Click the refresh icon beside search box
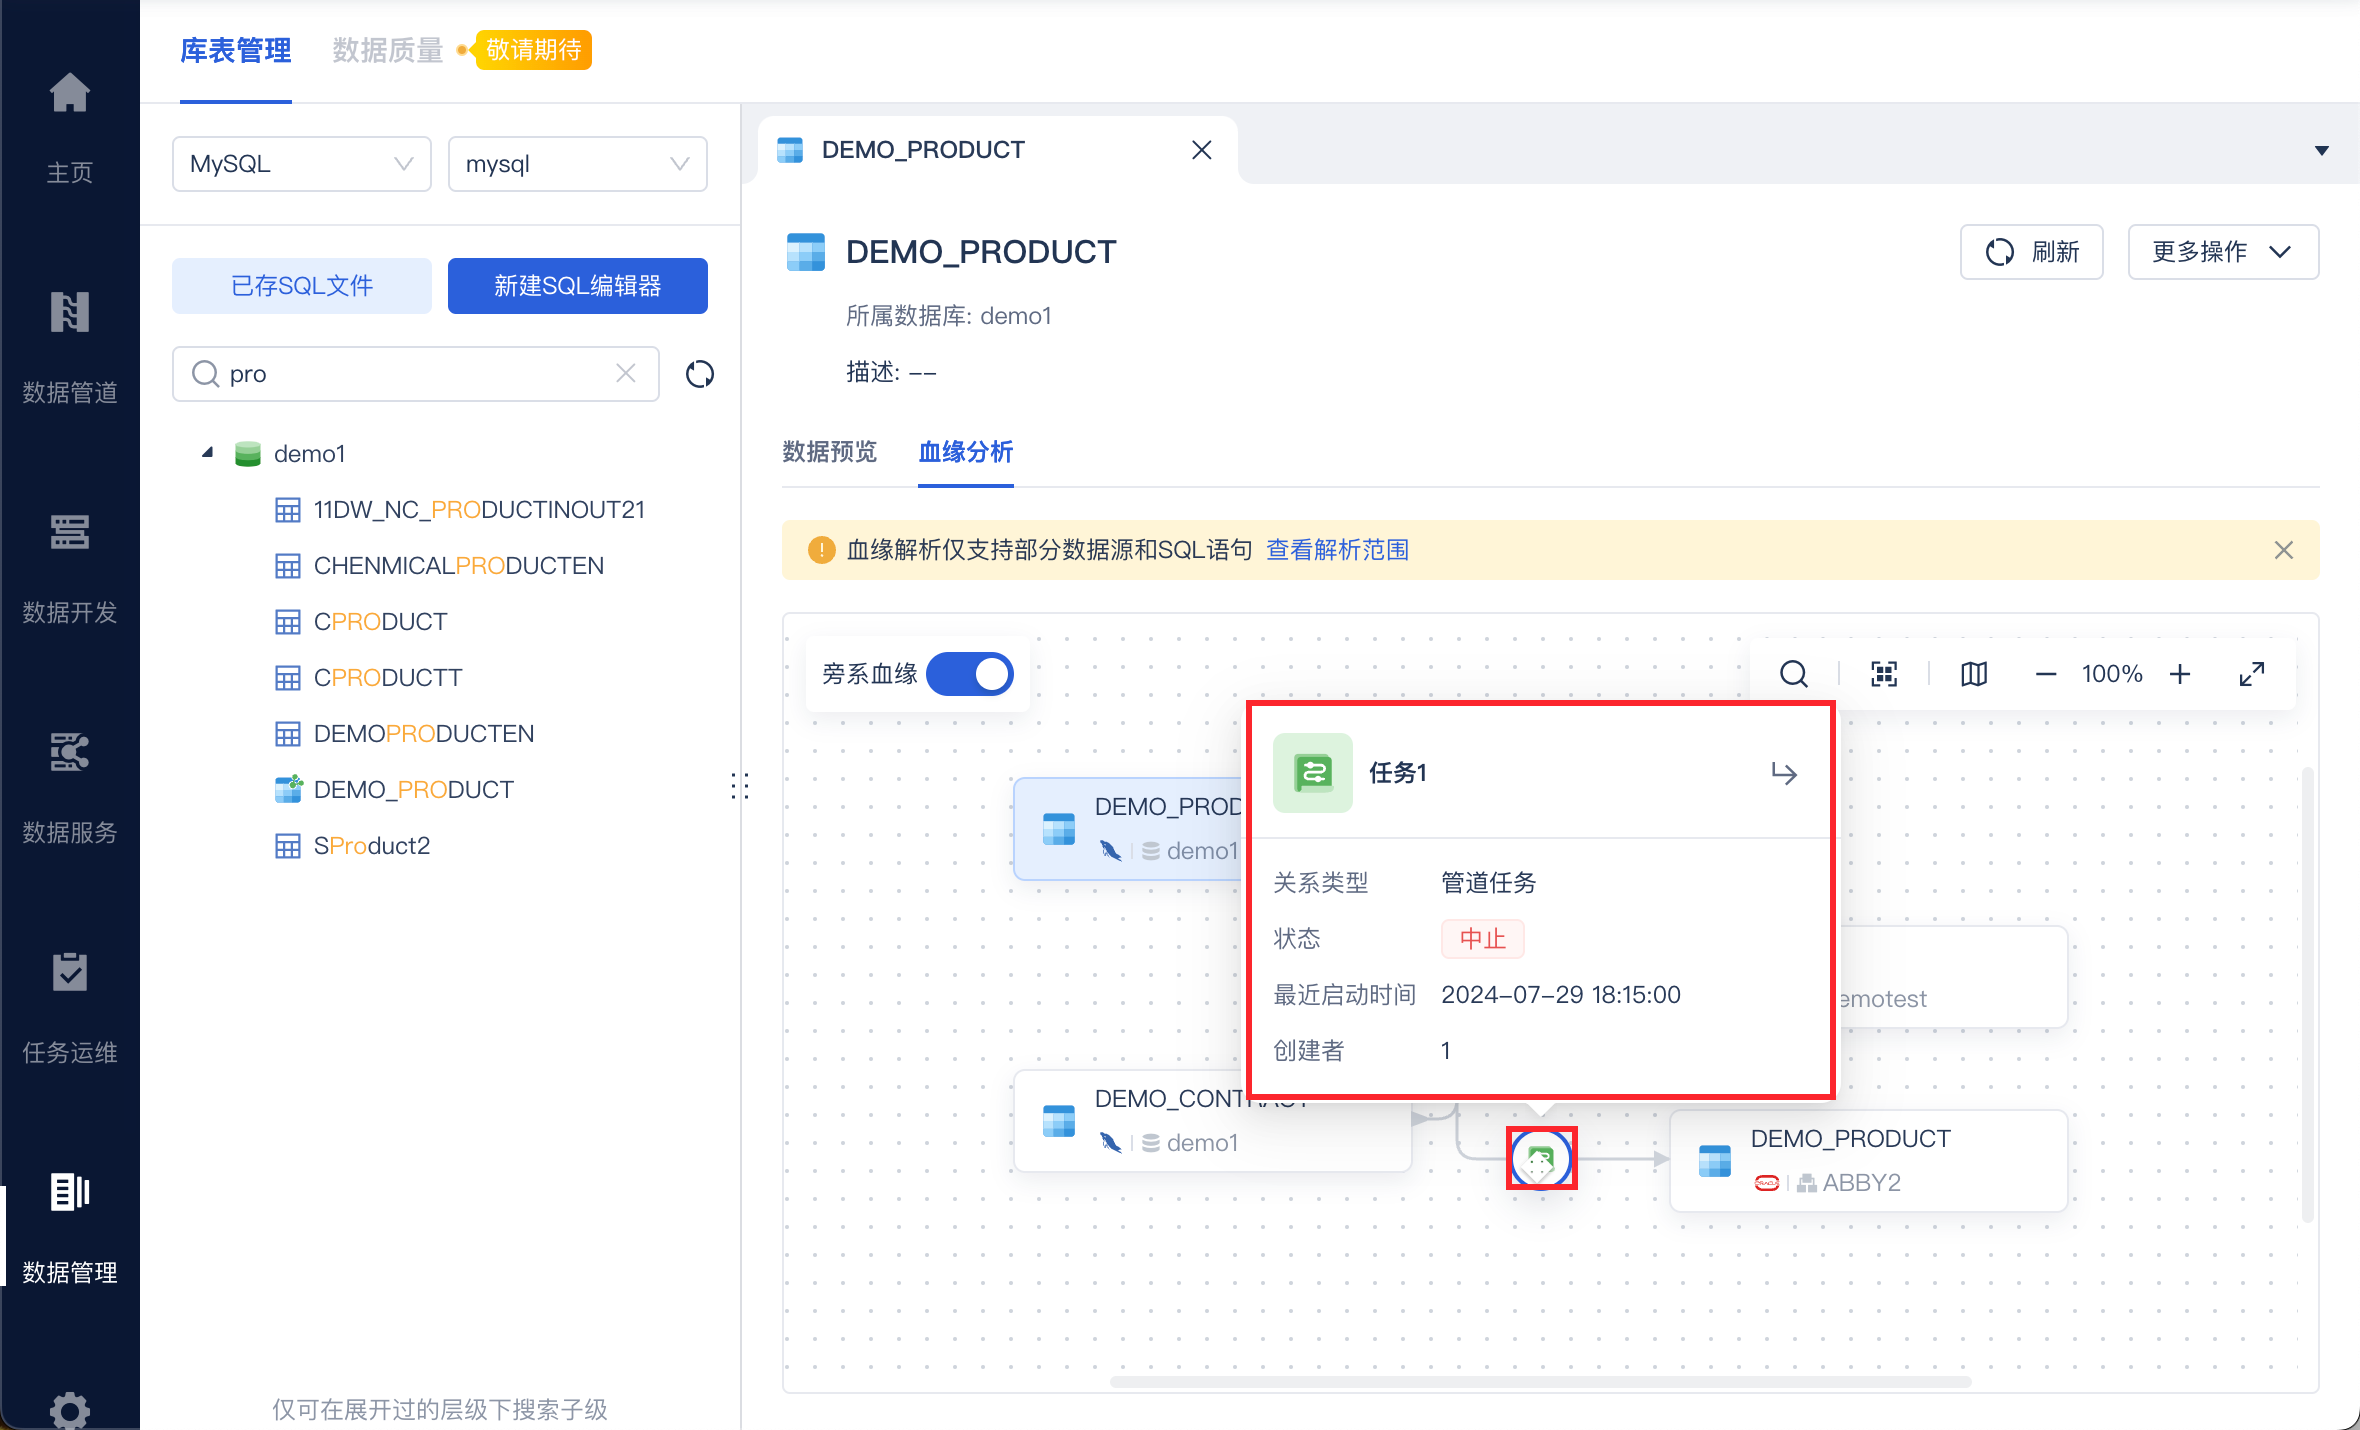This screenshot has width=2360, height=1430. coord(700,374)
